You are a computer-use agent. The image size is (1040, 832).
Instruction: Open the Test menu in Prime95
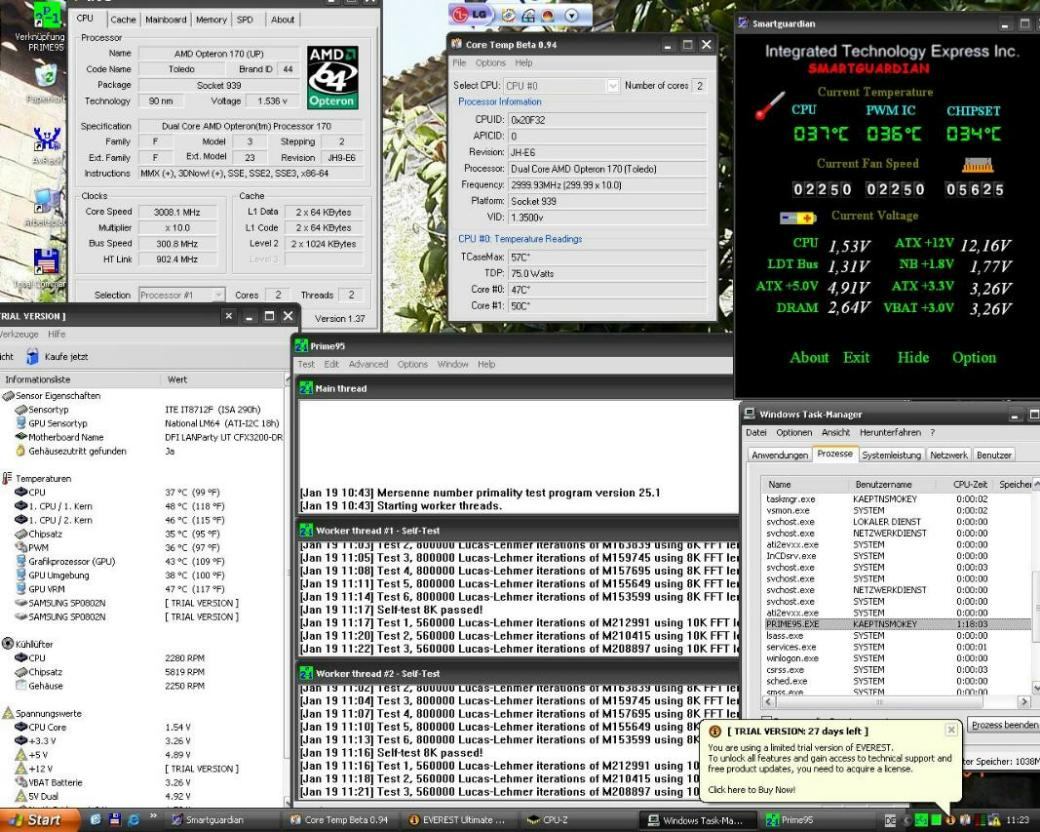[306, 364]
